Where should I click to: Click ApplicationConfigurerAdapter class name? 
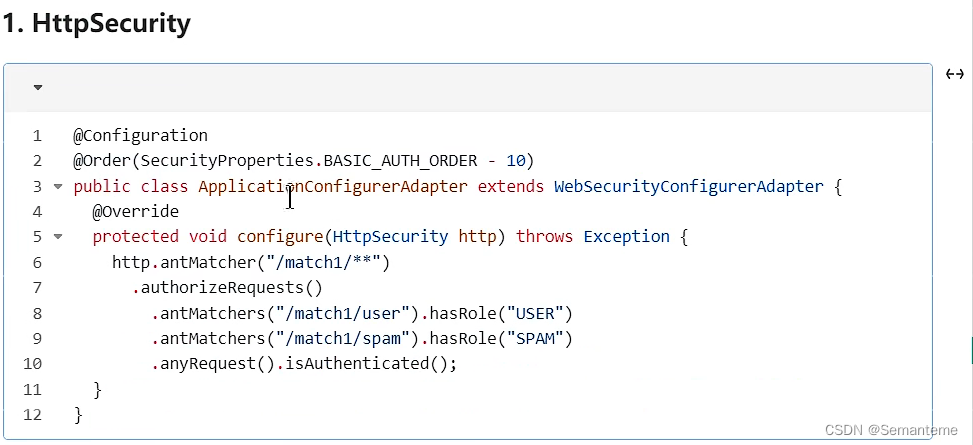(x=333, y=186)
